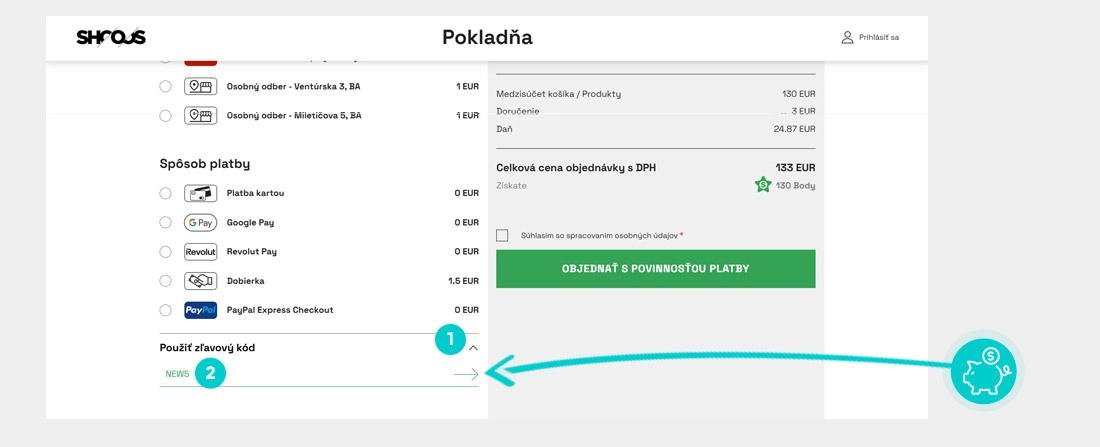The image size is (1100, 447).
Task: Click the cash on delivery handshake icon
Action: [x=200, y=281]
